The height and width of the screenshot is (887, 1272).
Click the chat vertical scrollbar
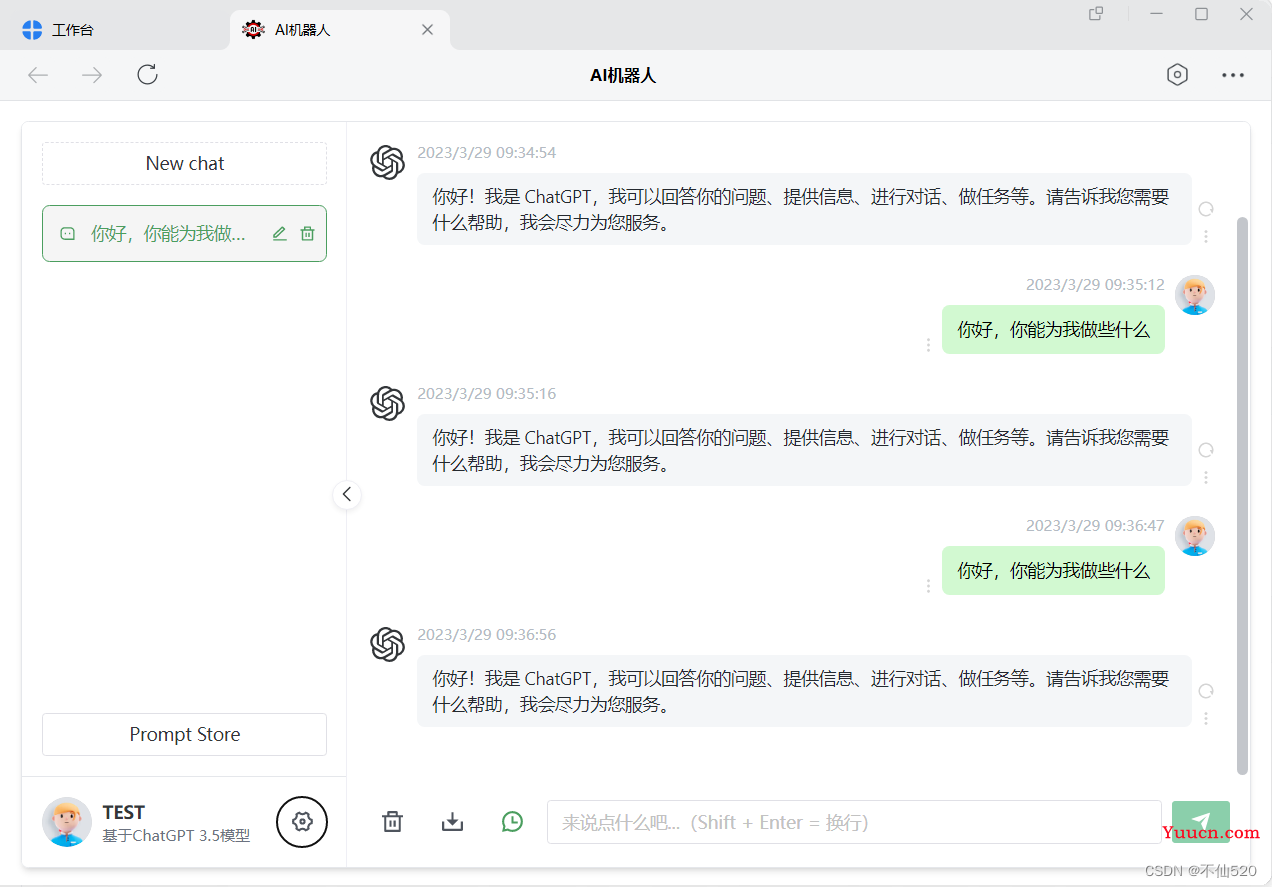1243,495
